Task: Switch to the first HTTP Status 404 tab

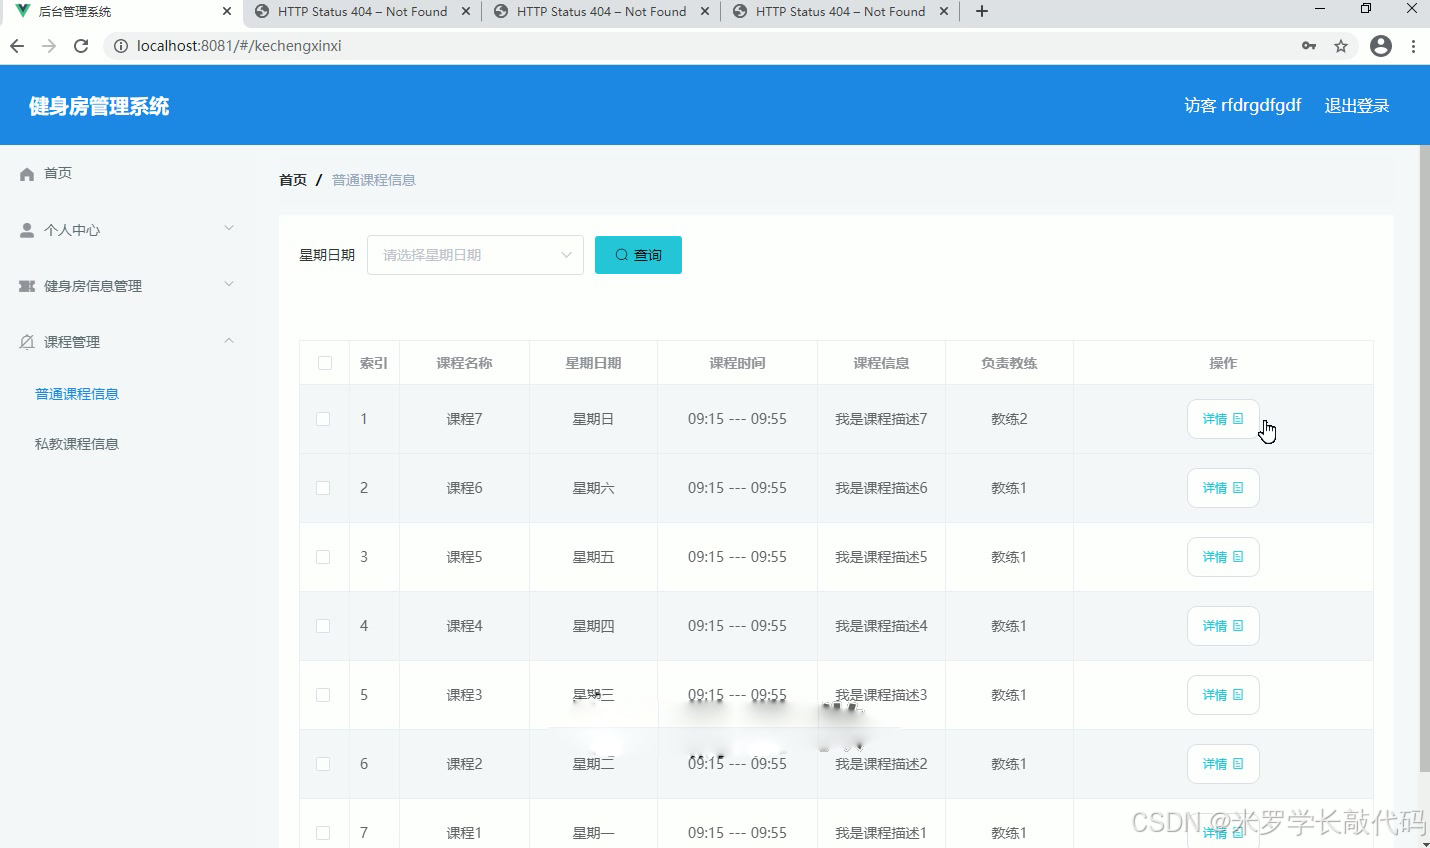Action: point(360,13)
